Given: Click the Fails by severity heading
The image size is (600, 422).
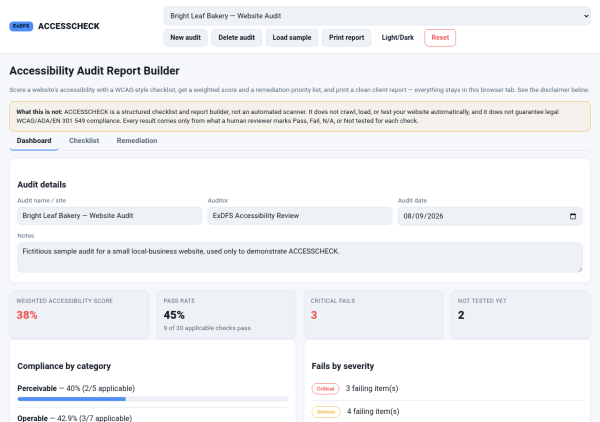Looking at the screenshot, I should tap(343, 366).
